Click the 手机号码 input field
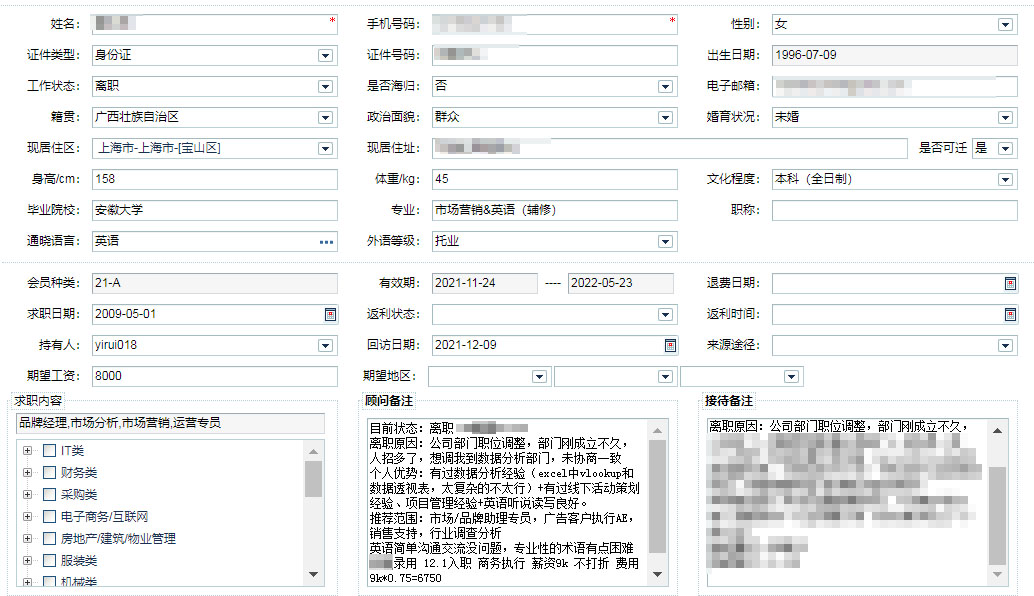Screen dimensions: 1034x596 (x=555, y=24)
